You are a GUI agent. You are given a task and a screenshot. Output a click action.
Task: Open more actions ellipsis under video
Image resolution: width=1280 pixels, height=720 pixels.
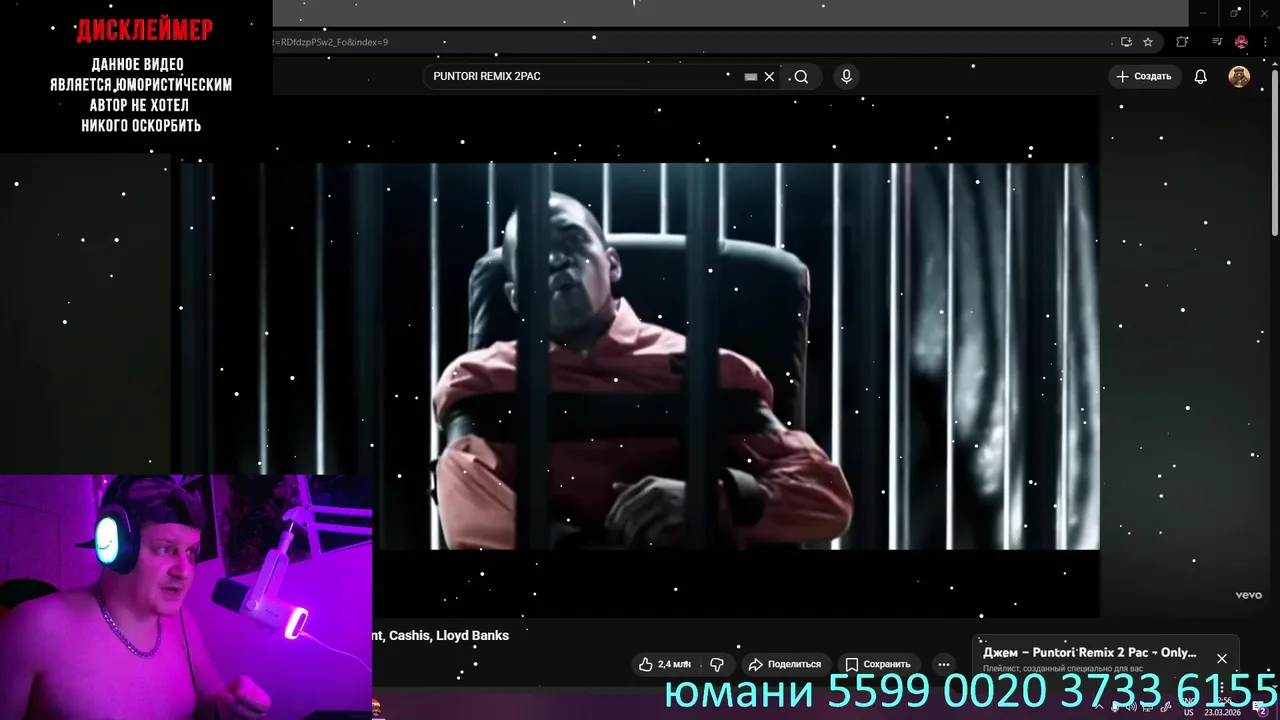click(x=943, y=664)
